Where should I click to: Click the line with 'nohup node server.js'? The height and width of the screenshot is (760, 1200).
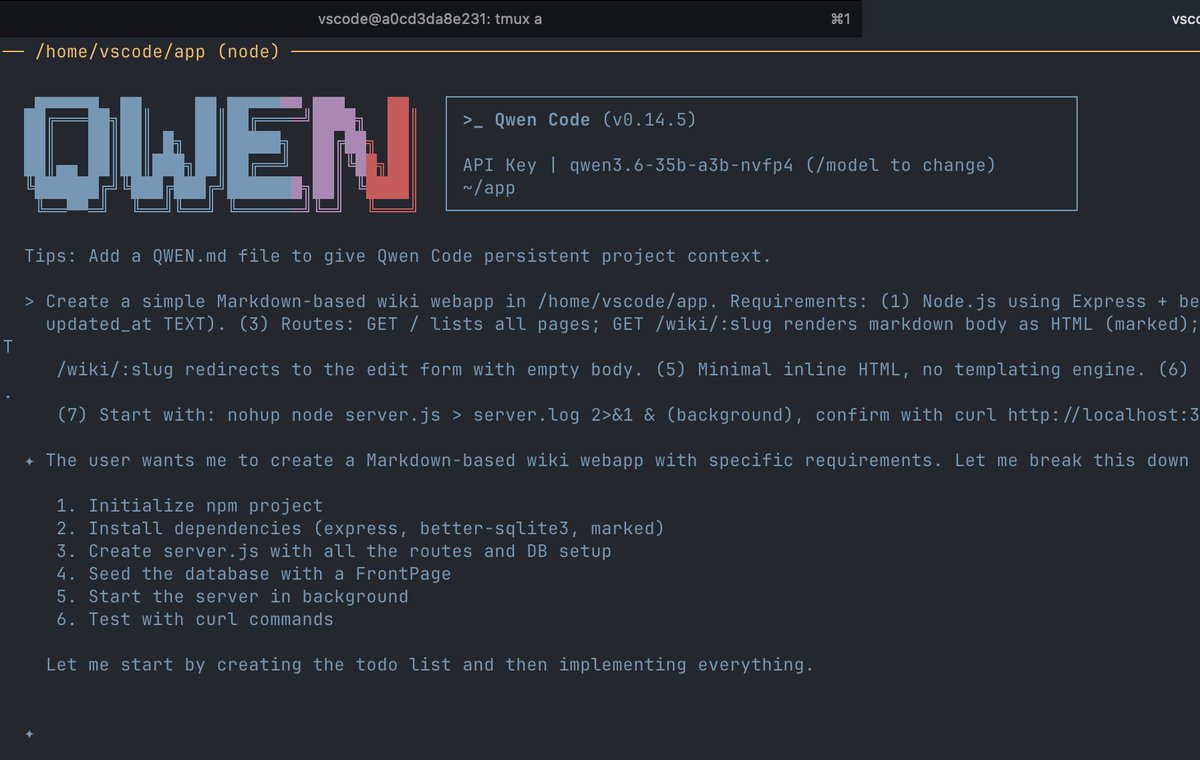(628, 415)
